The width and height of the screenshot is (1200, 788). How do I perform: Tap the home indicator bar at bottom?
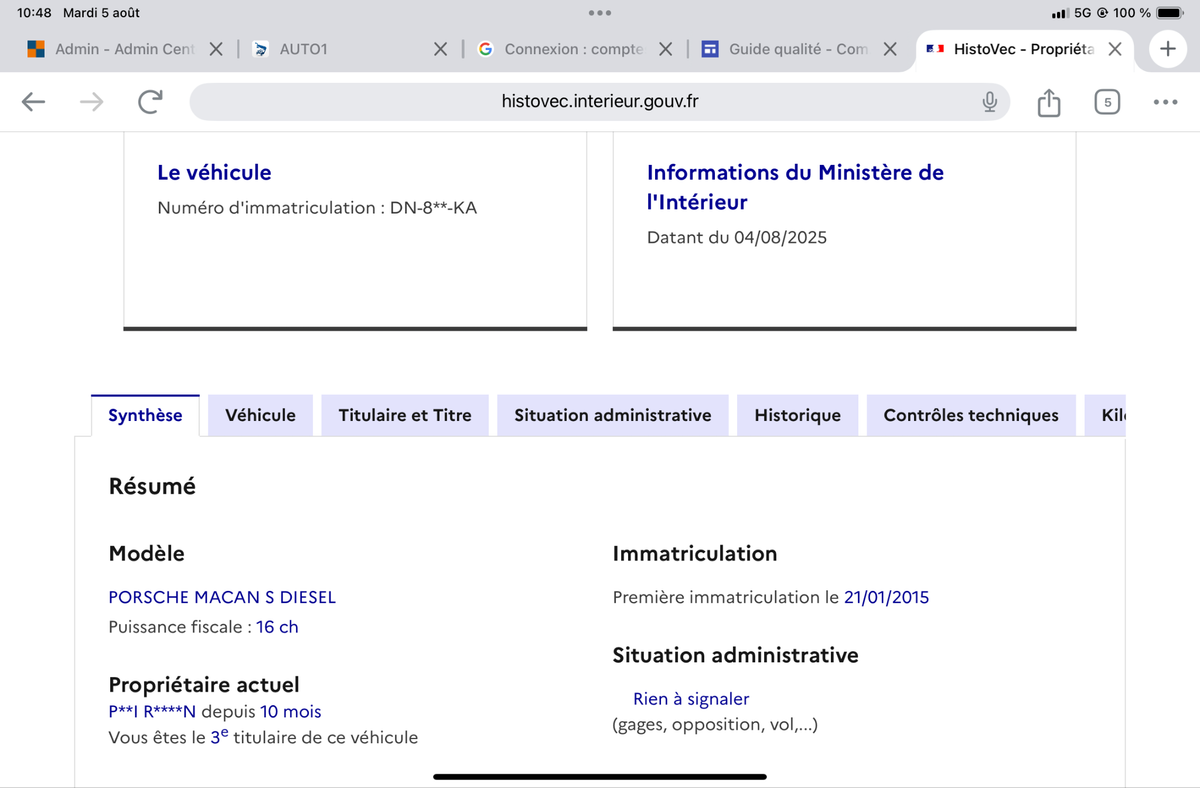pyautogui.click(x=600, y=776)
